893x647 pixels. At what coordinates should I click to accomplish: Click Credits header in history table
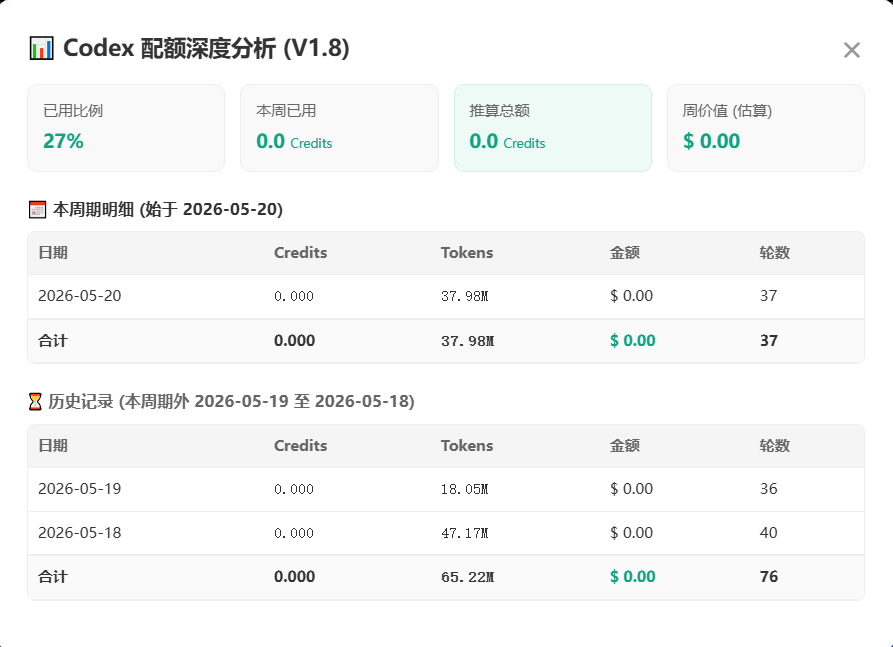(301, 446)
